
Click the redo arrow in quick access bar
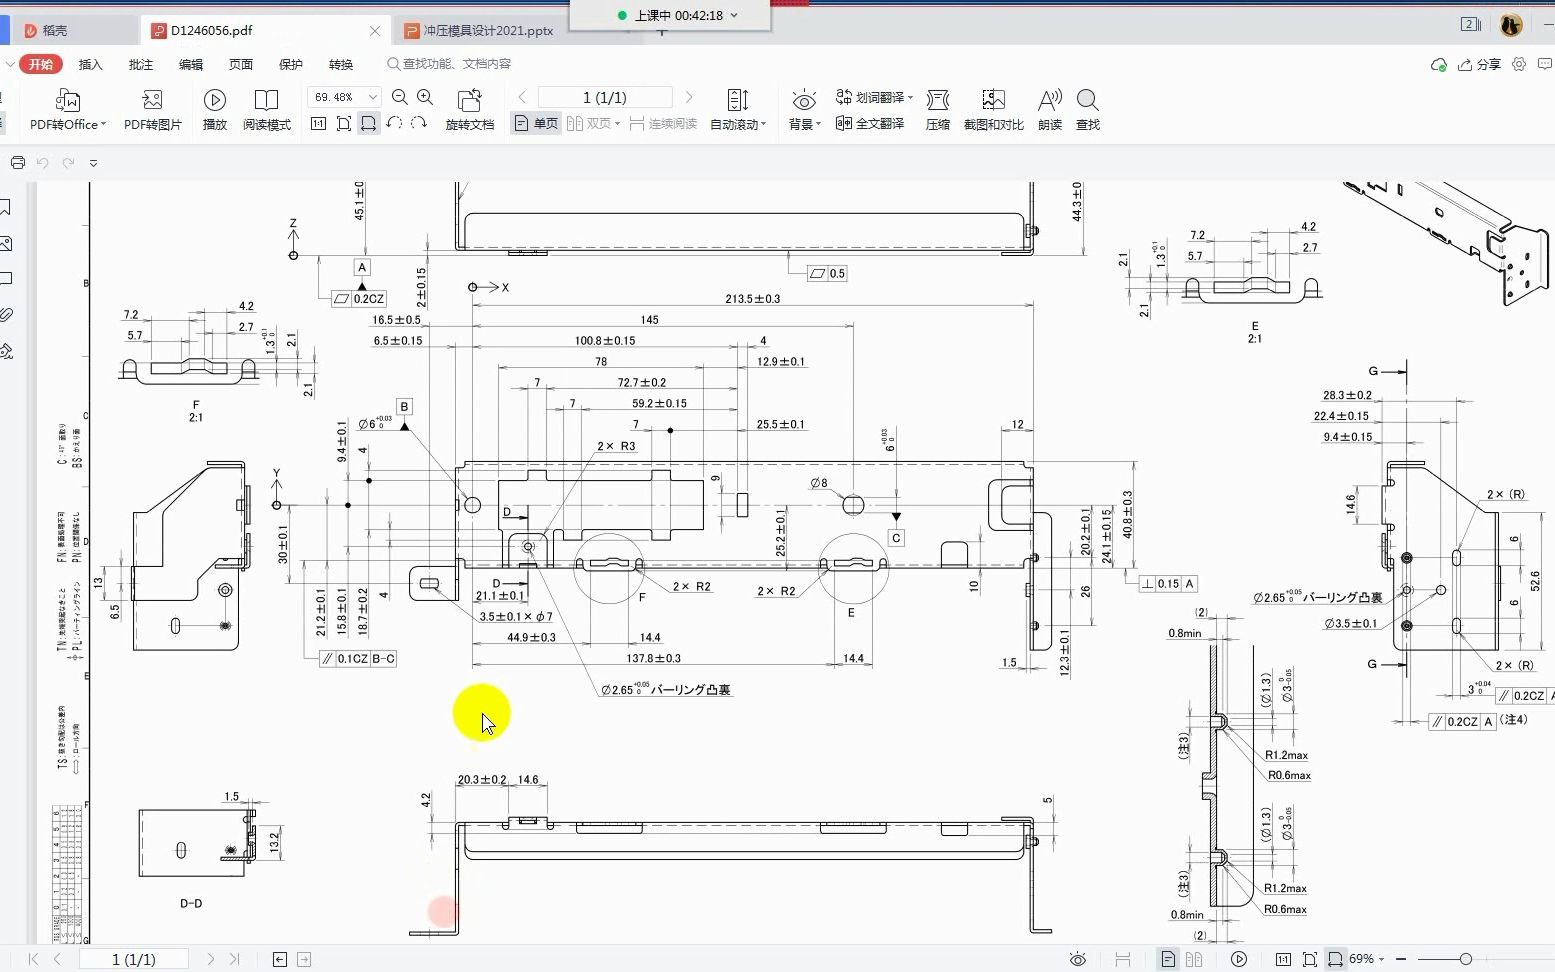(x=68, y=163)
